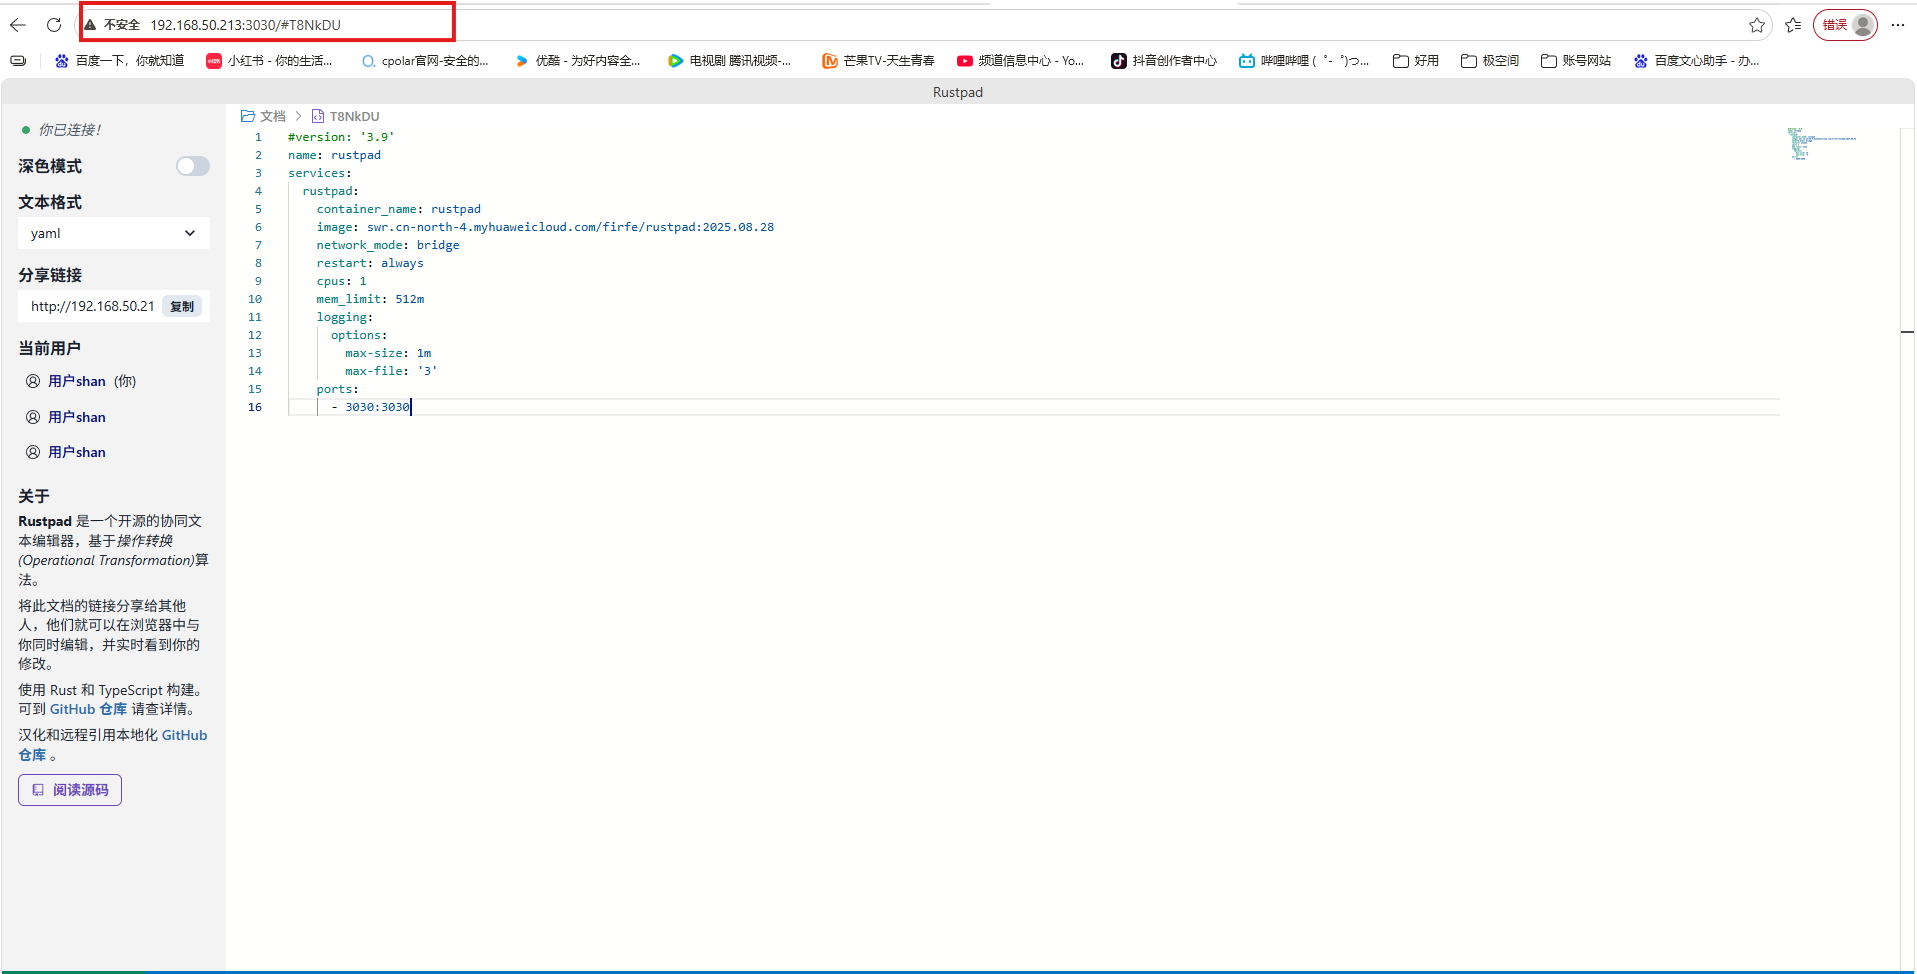The width and height of the screenshot is (1917, 974).
Task: Click the share link URL field
Action: (x=92, y=307)
